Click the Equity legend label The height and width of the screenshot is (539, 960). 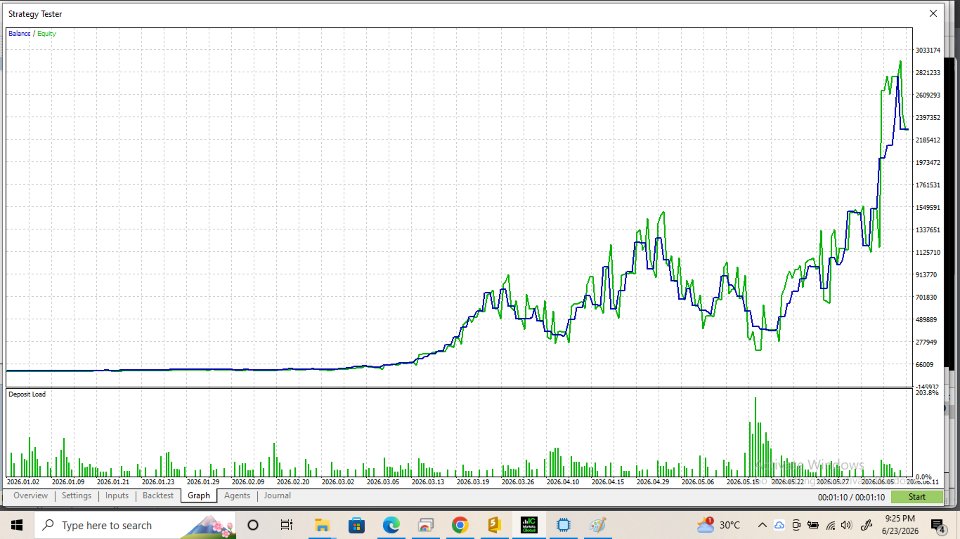47,34
